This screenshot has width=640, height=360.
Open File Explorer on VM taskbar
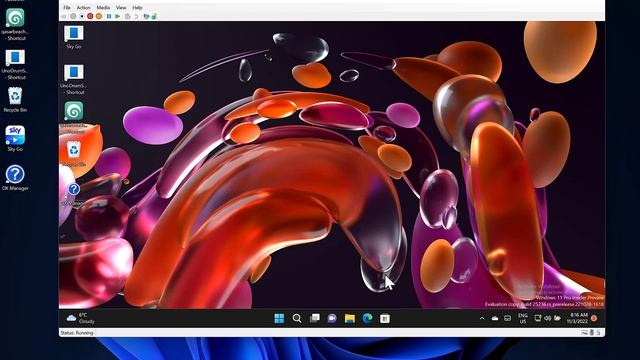click(x=350, y=318)
